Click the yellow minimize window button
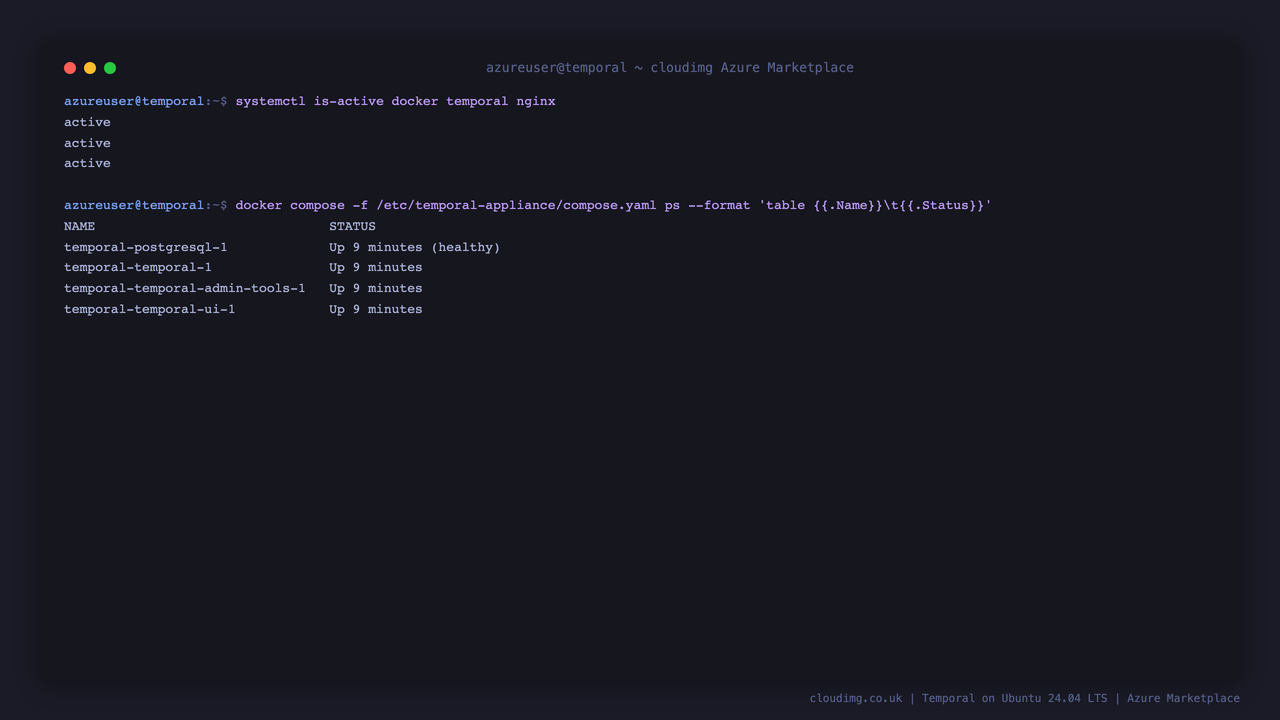1280x720 pixels. click(x=90, y=68)
